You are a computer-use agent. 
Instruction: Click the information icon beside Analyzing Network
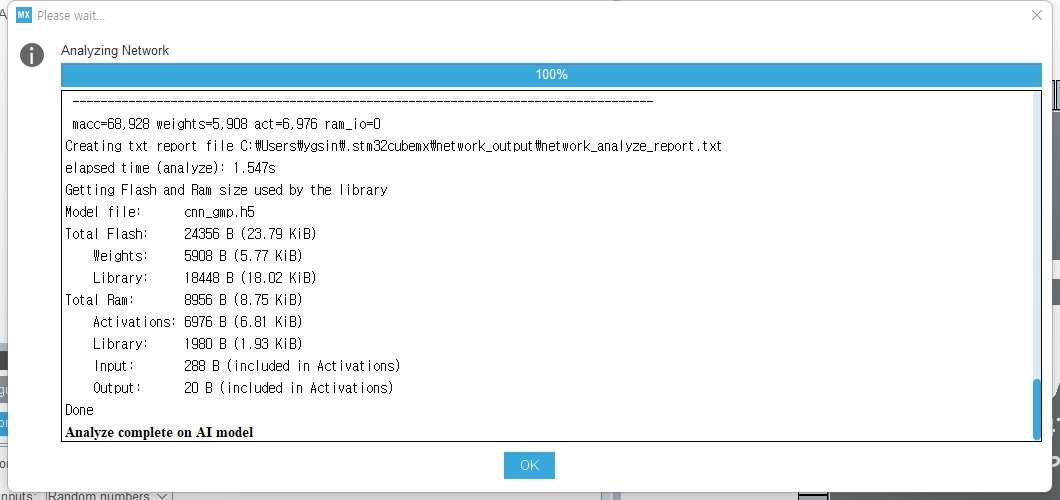click(32, 55)
